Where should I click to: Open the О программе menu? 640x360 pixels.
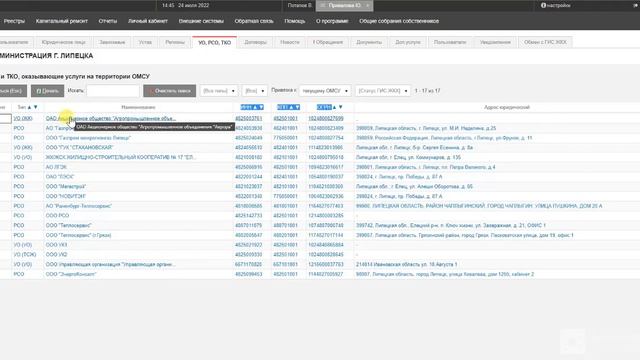[332, 21]
